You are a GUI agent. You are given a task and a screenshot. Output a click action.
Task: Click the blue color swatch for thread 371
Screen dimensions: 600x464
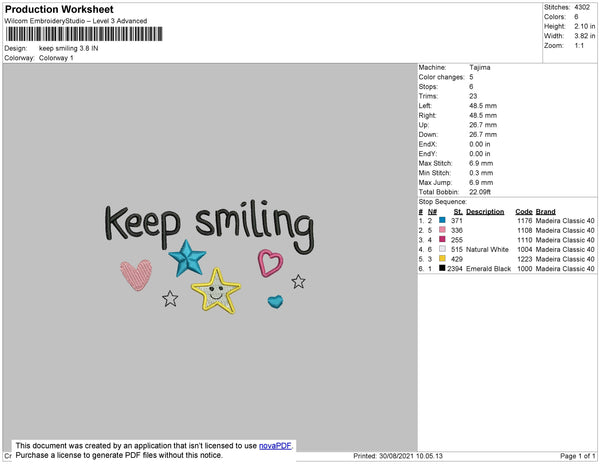pyautogui.click(x=442, y=220)
